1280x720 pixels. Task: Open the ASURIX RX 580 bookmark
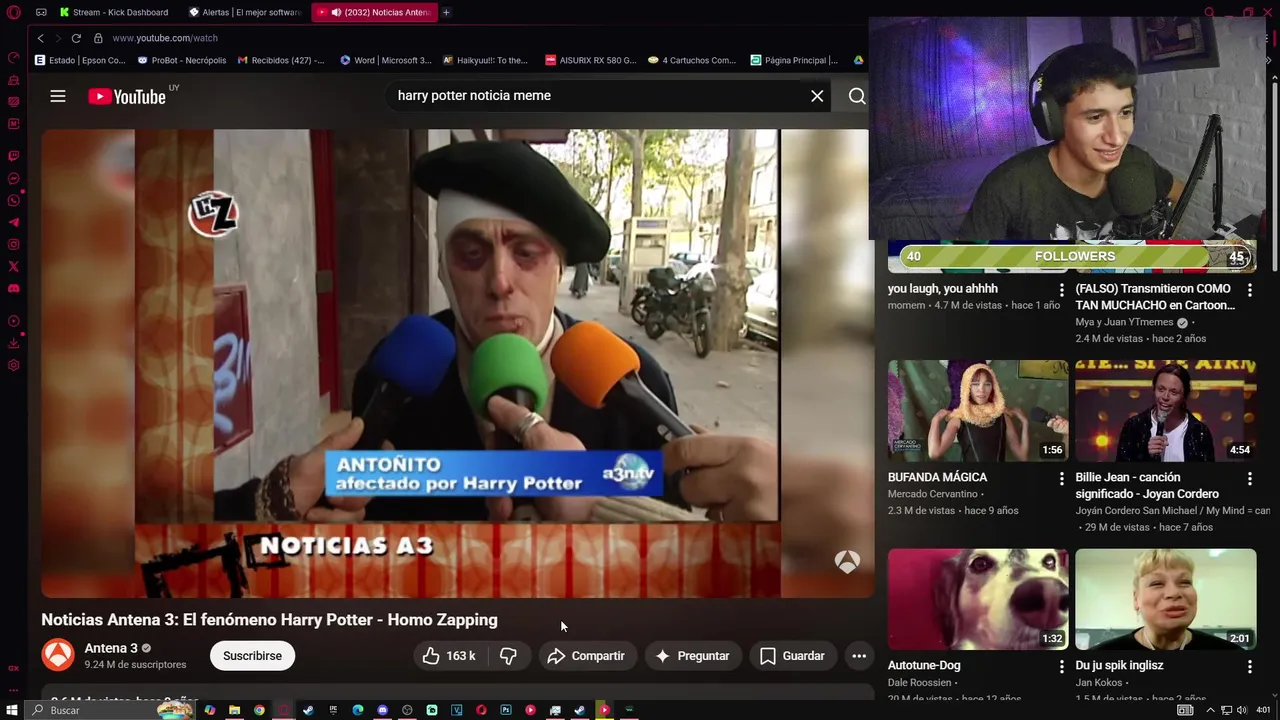coord(590,60)
